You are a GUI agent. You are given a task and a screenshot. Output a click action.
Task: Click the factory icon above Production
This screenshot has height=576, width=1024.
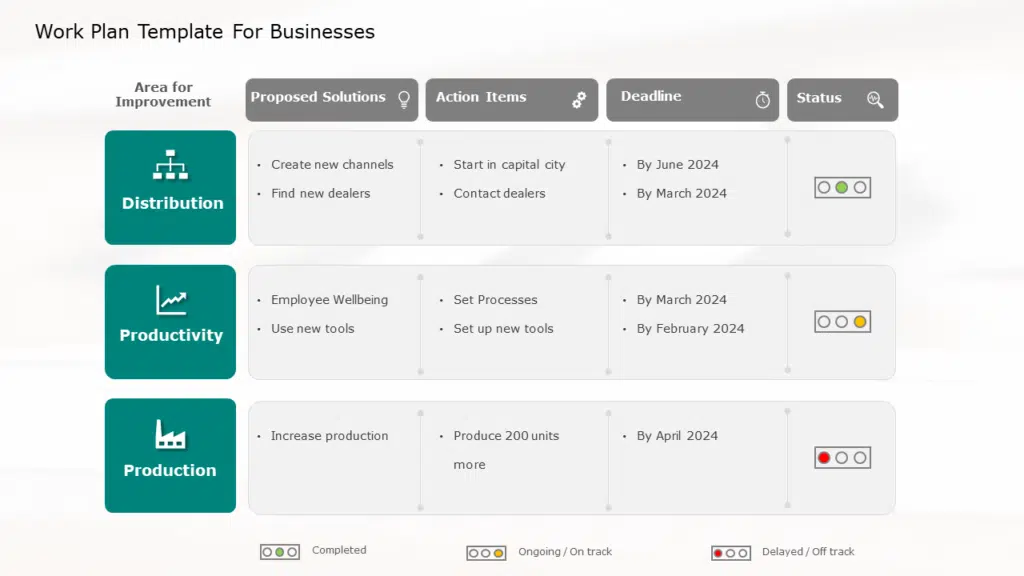click(x=170, y=432)
